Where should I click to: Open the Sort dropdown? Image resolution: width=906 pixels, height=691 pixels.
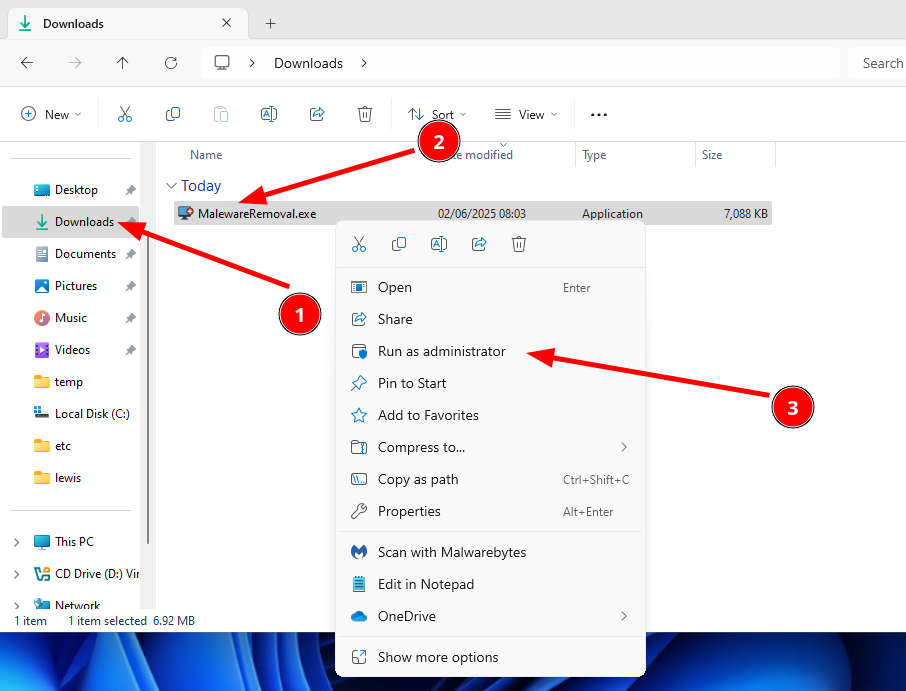point(437,115)
